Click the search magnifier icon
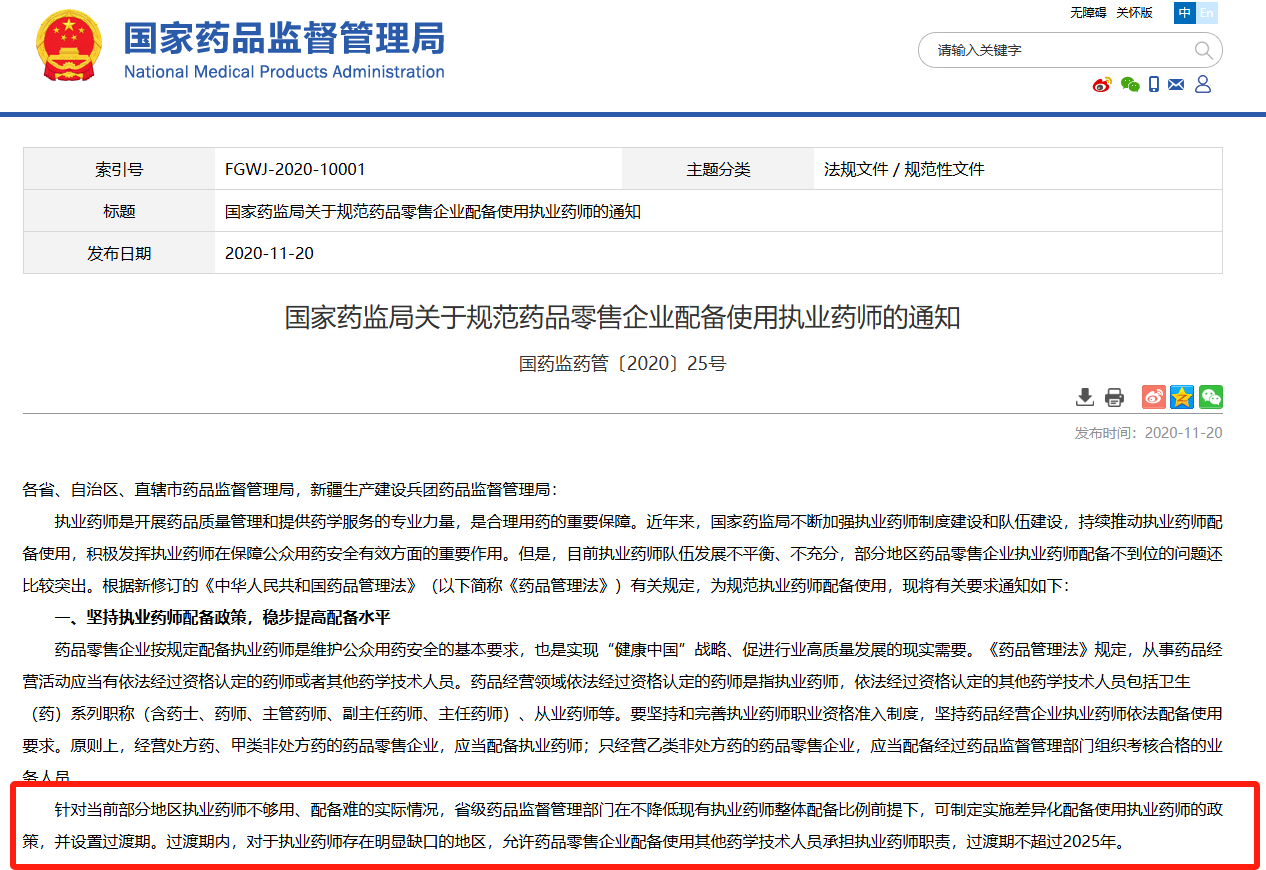 click(x=1203, y=50)
